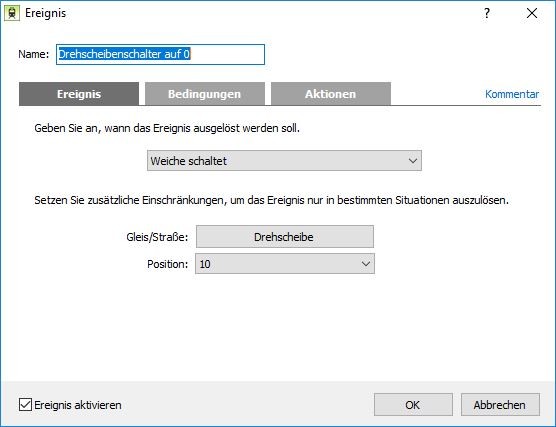Image resolution: width=556 pixels, height=427 pixels.
Task: Open the Kommentar link
Action: 512,94
